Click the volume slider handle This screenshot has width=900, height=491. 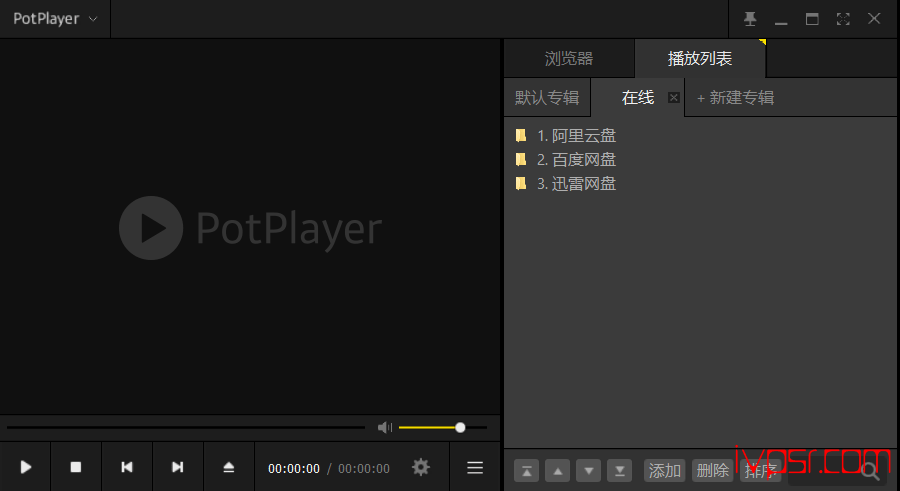coord(460,427)
